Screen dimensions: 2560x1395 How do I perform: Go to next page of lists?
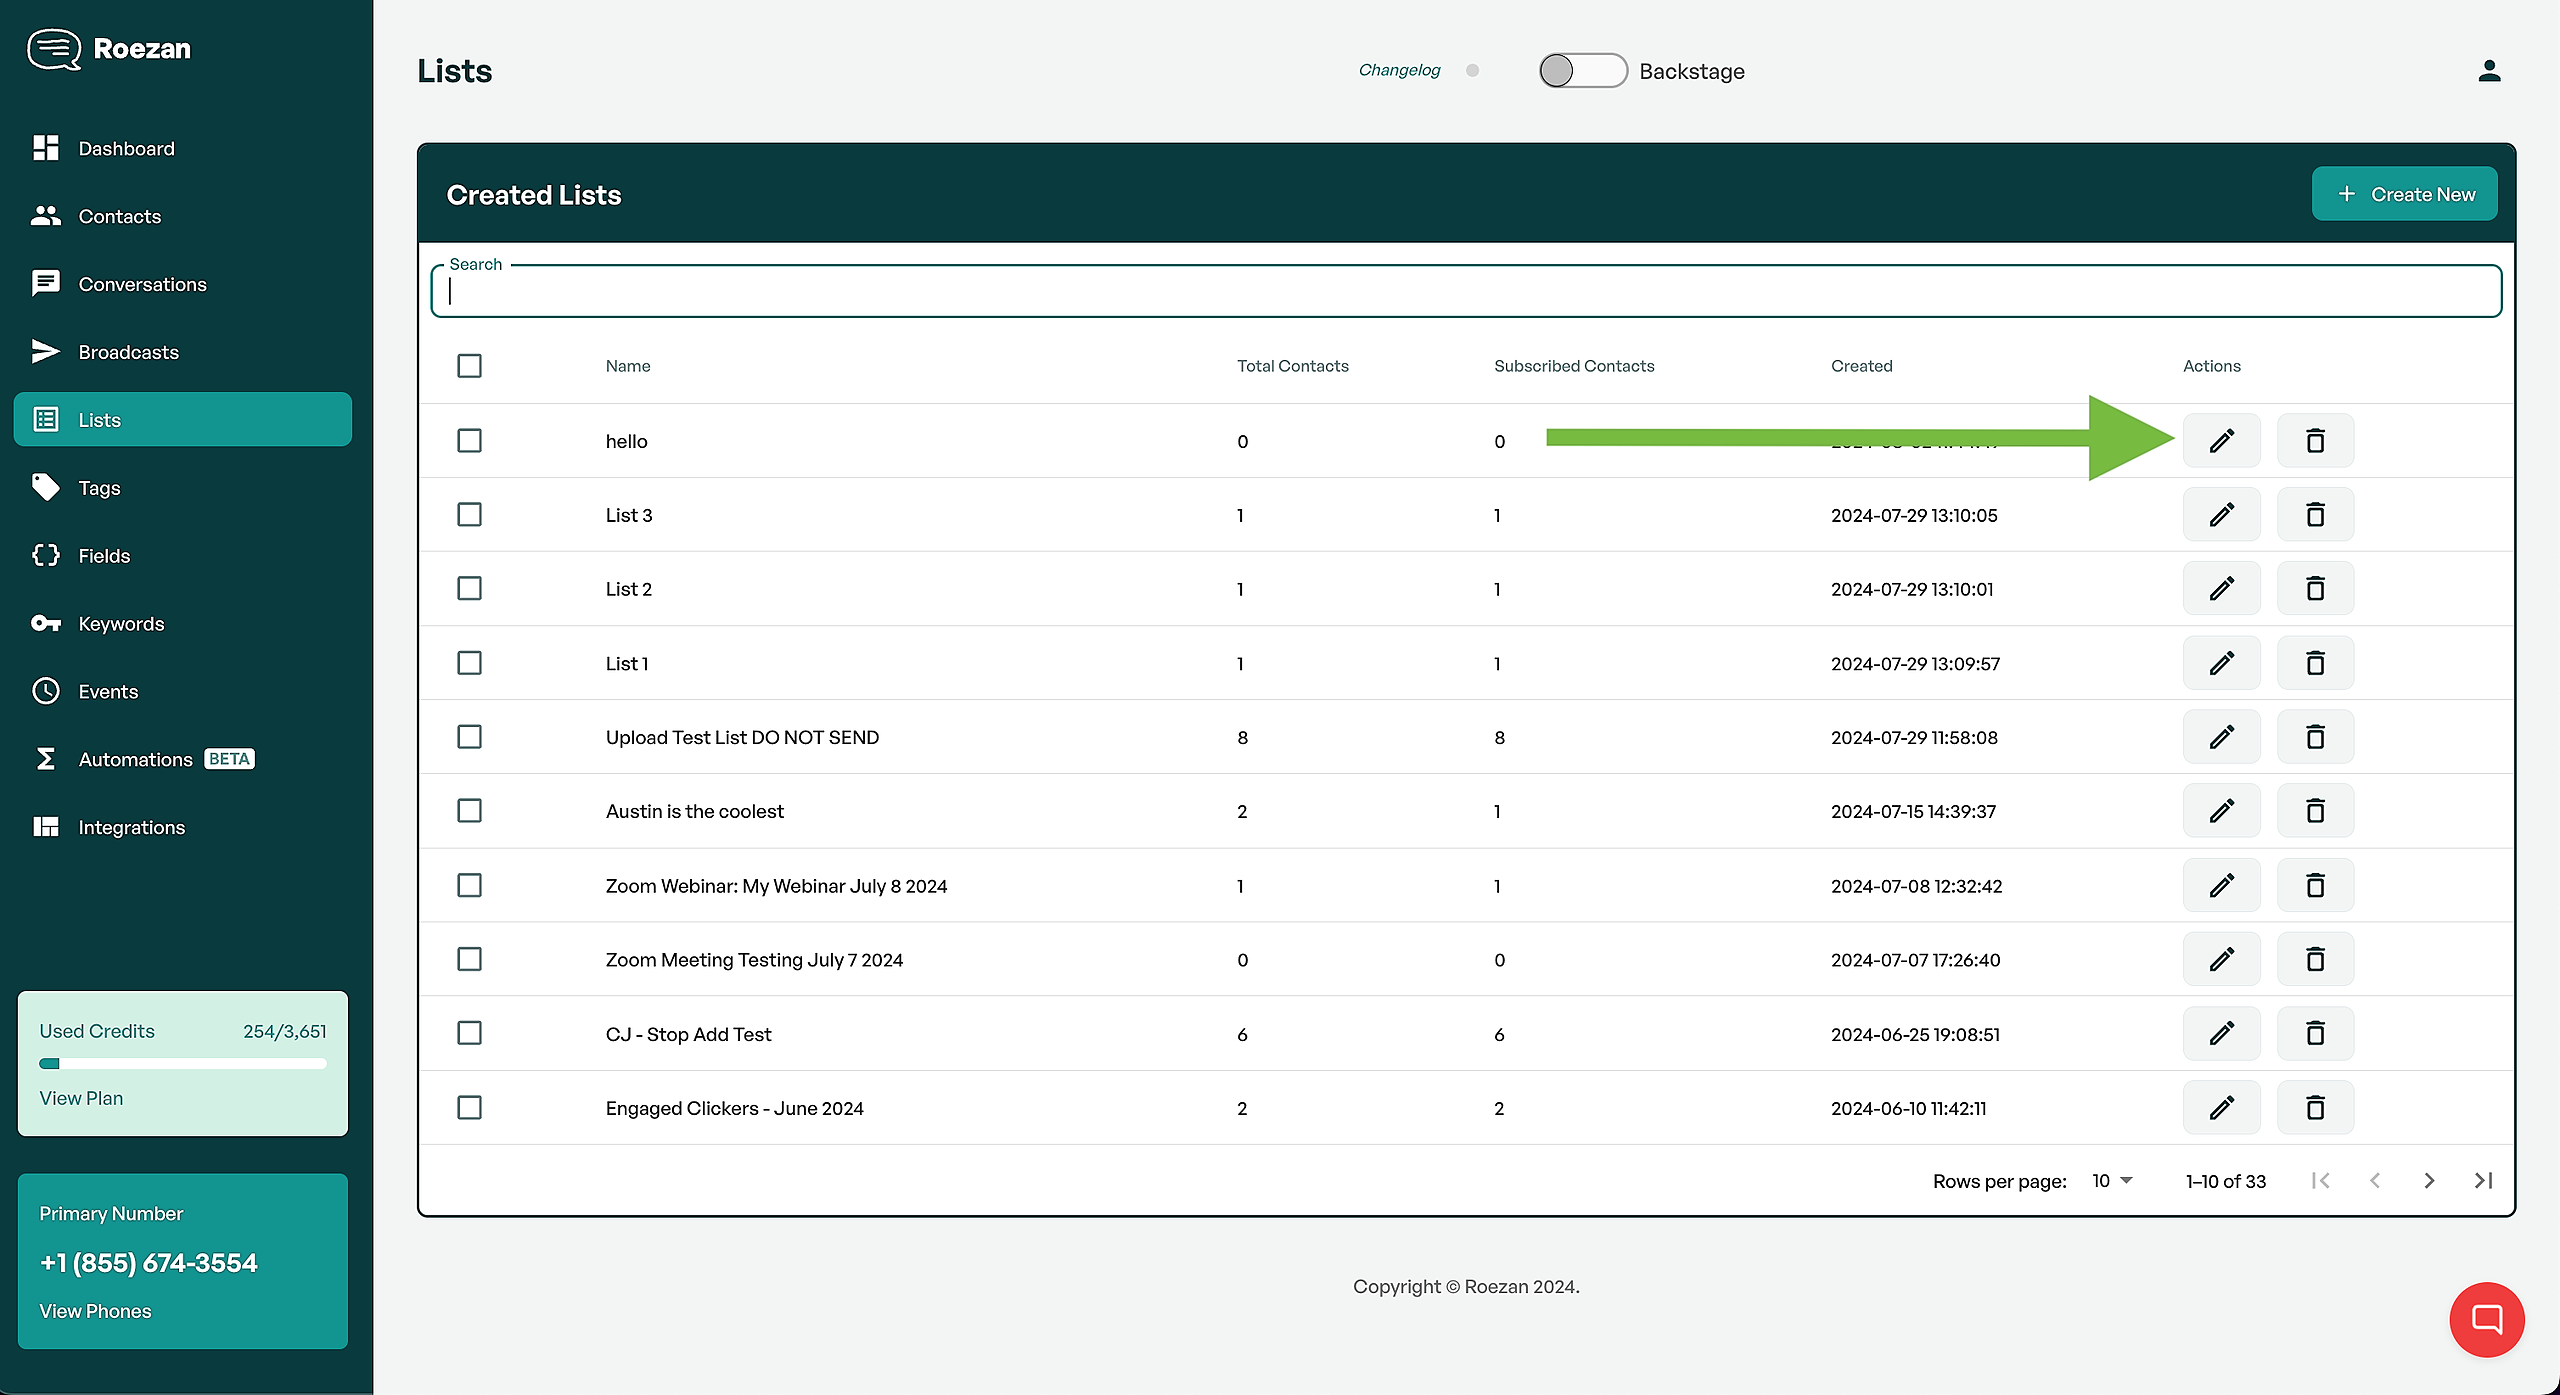2429,1181
